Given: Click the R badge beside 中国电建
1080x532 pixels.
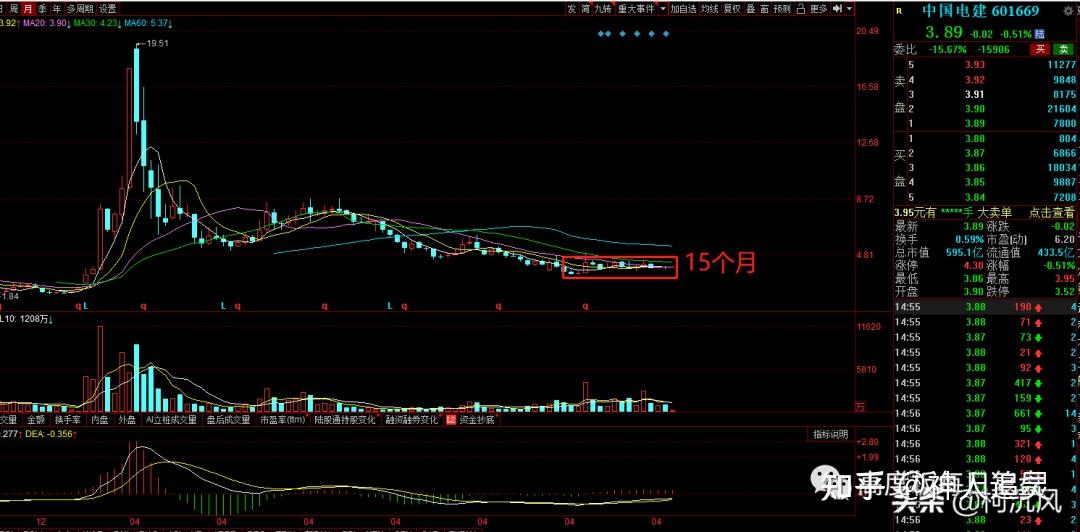Looking at the screenshot, I should (x=899, y=10).
